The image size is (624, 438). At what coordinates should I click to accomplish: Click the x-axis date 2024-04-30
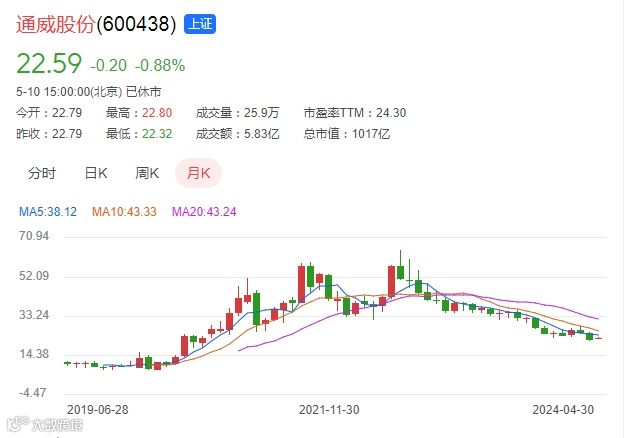click(563, 410)
